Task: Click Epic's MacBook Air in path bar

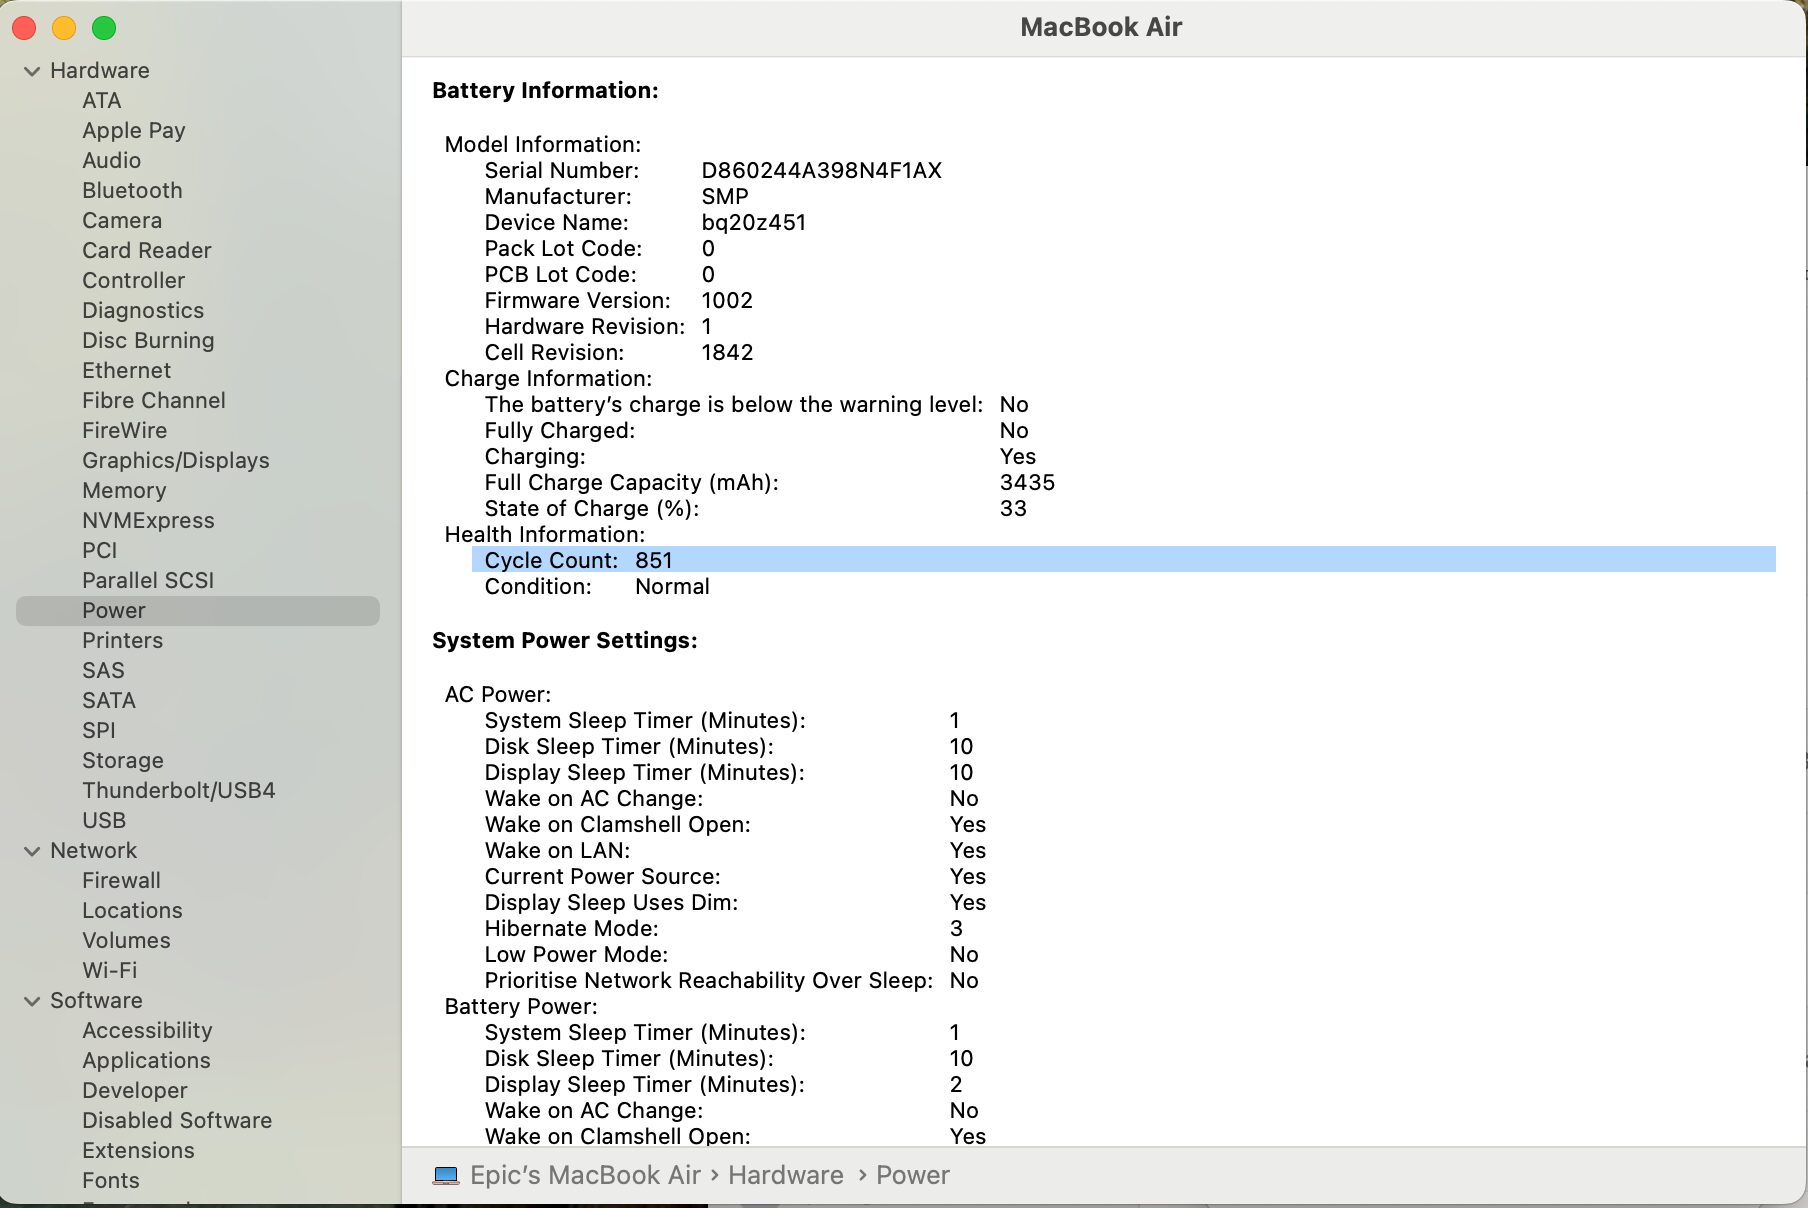Action: [x=585, y=1176]
